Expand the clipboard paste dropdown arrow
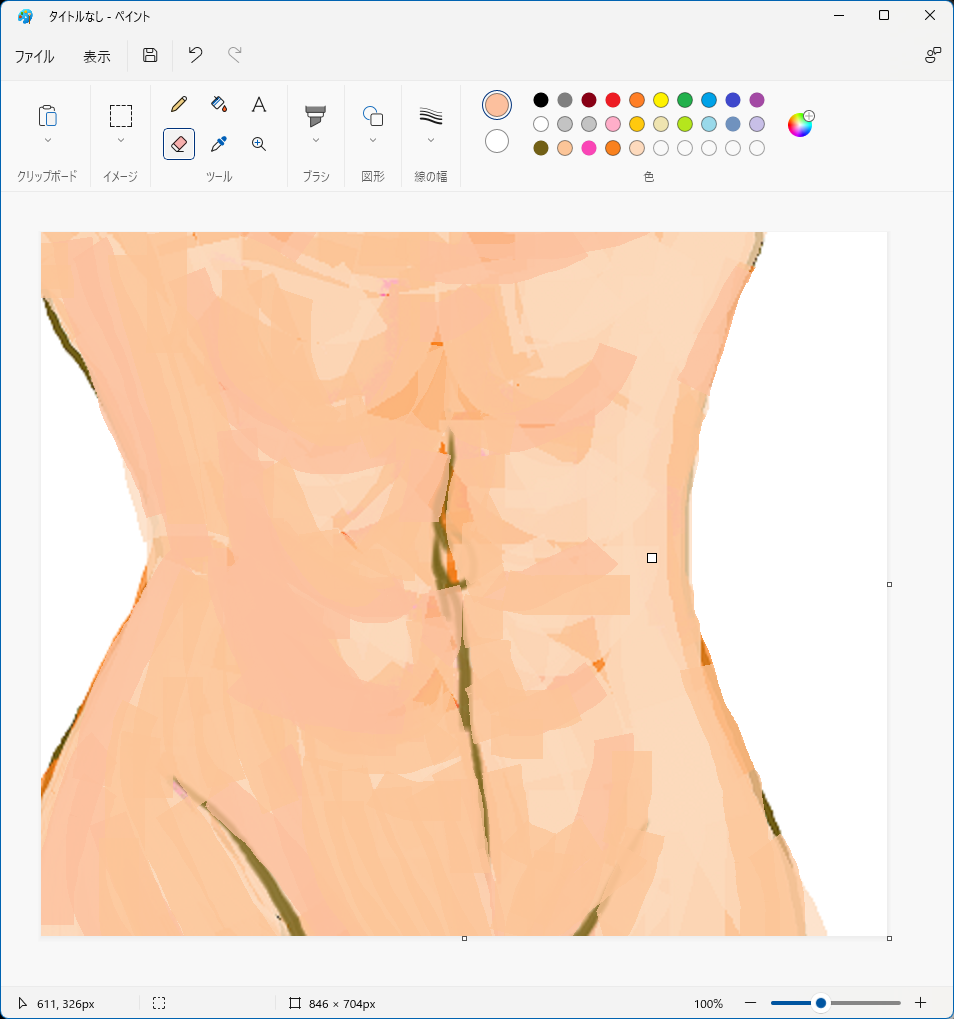The width and height of the screenshot is (954, 1019). tap(48, 141)
